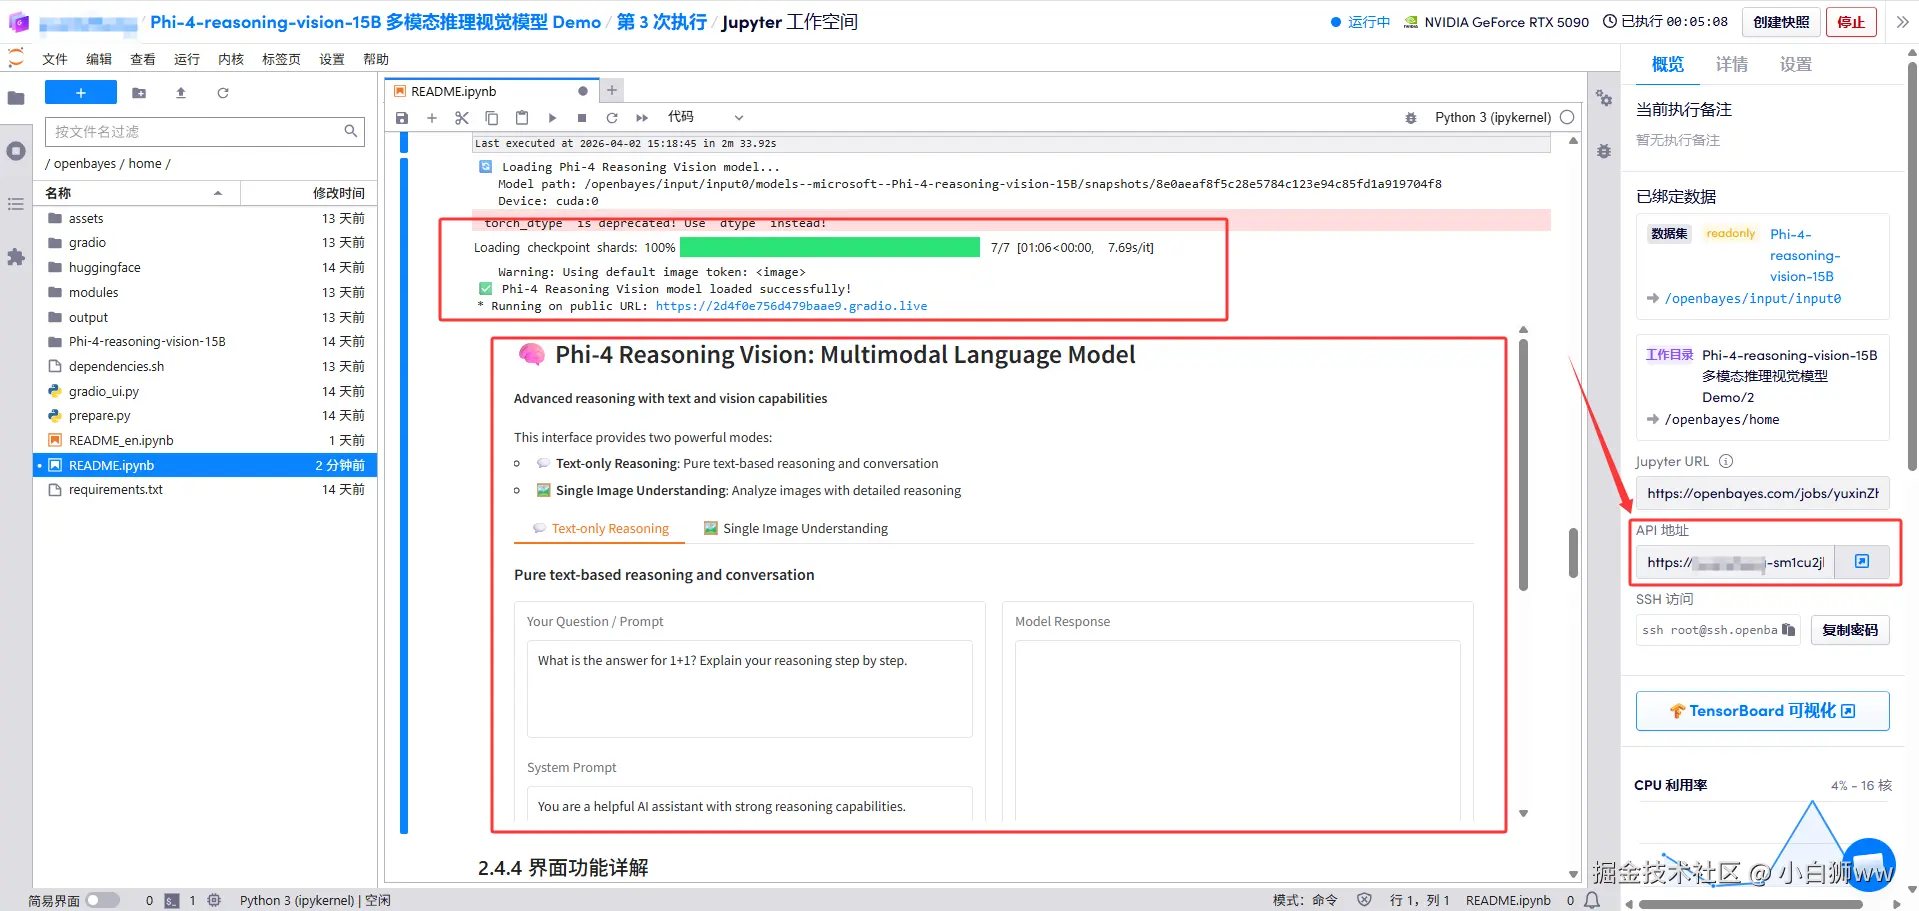Viewport: 1919px width, 911px height.
Task: Refresh the file browser list
Action: pyautogui.click(x=223, y=93)
